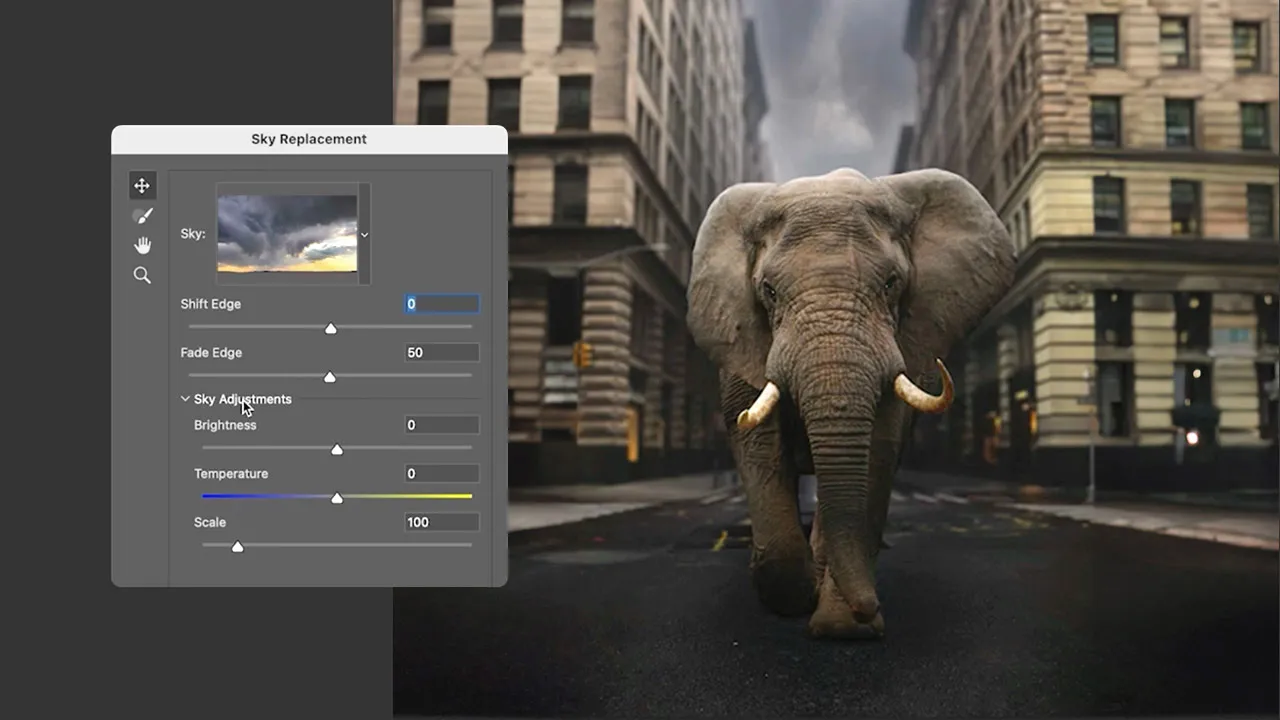
Task: Click the Scale value field
Action: point(441,522)
